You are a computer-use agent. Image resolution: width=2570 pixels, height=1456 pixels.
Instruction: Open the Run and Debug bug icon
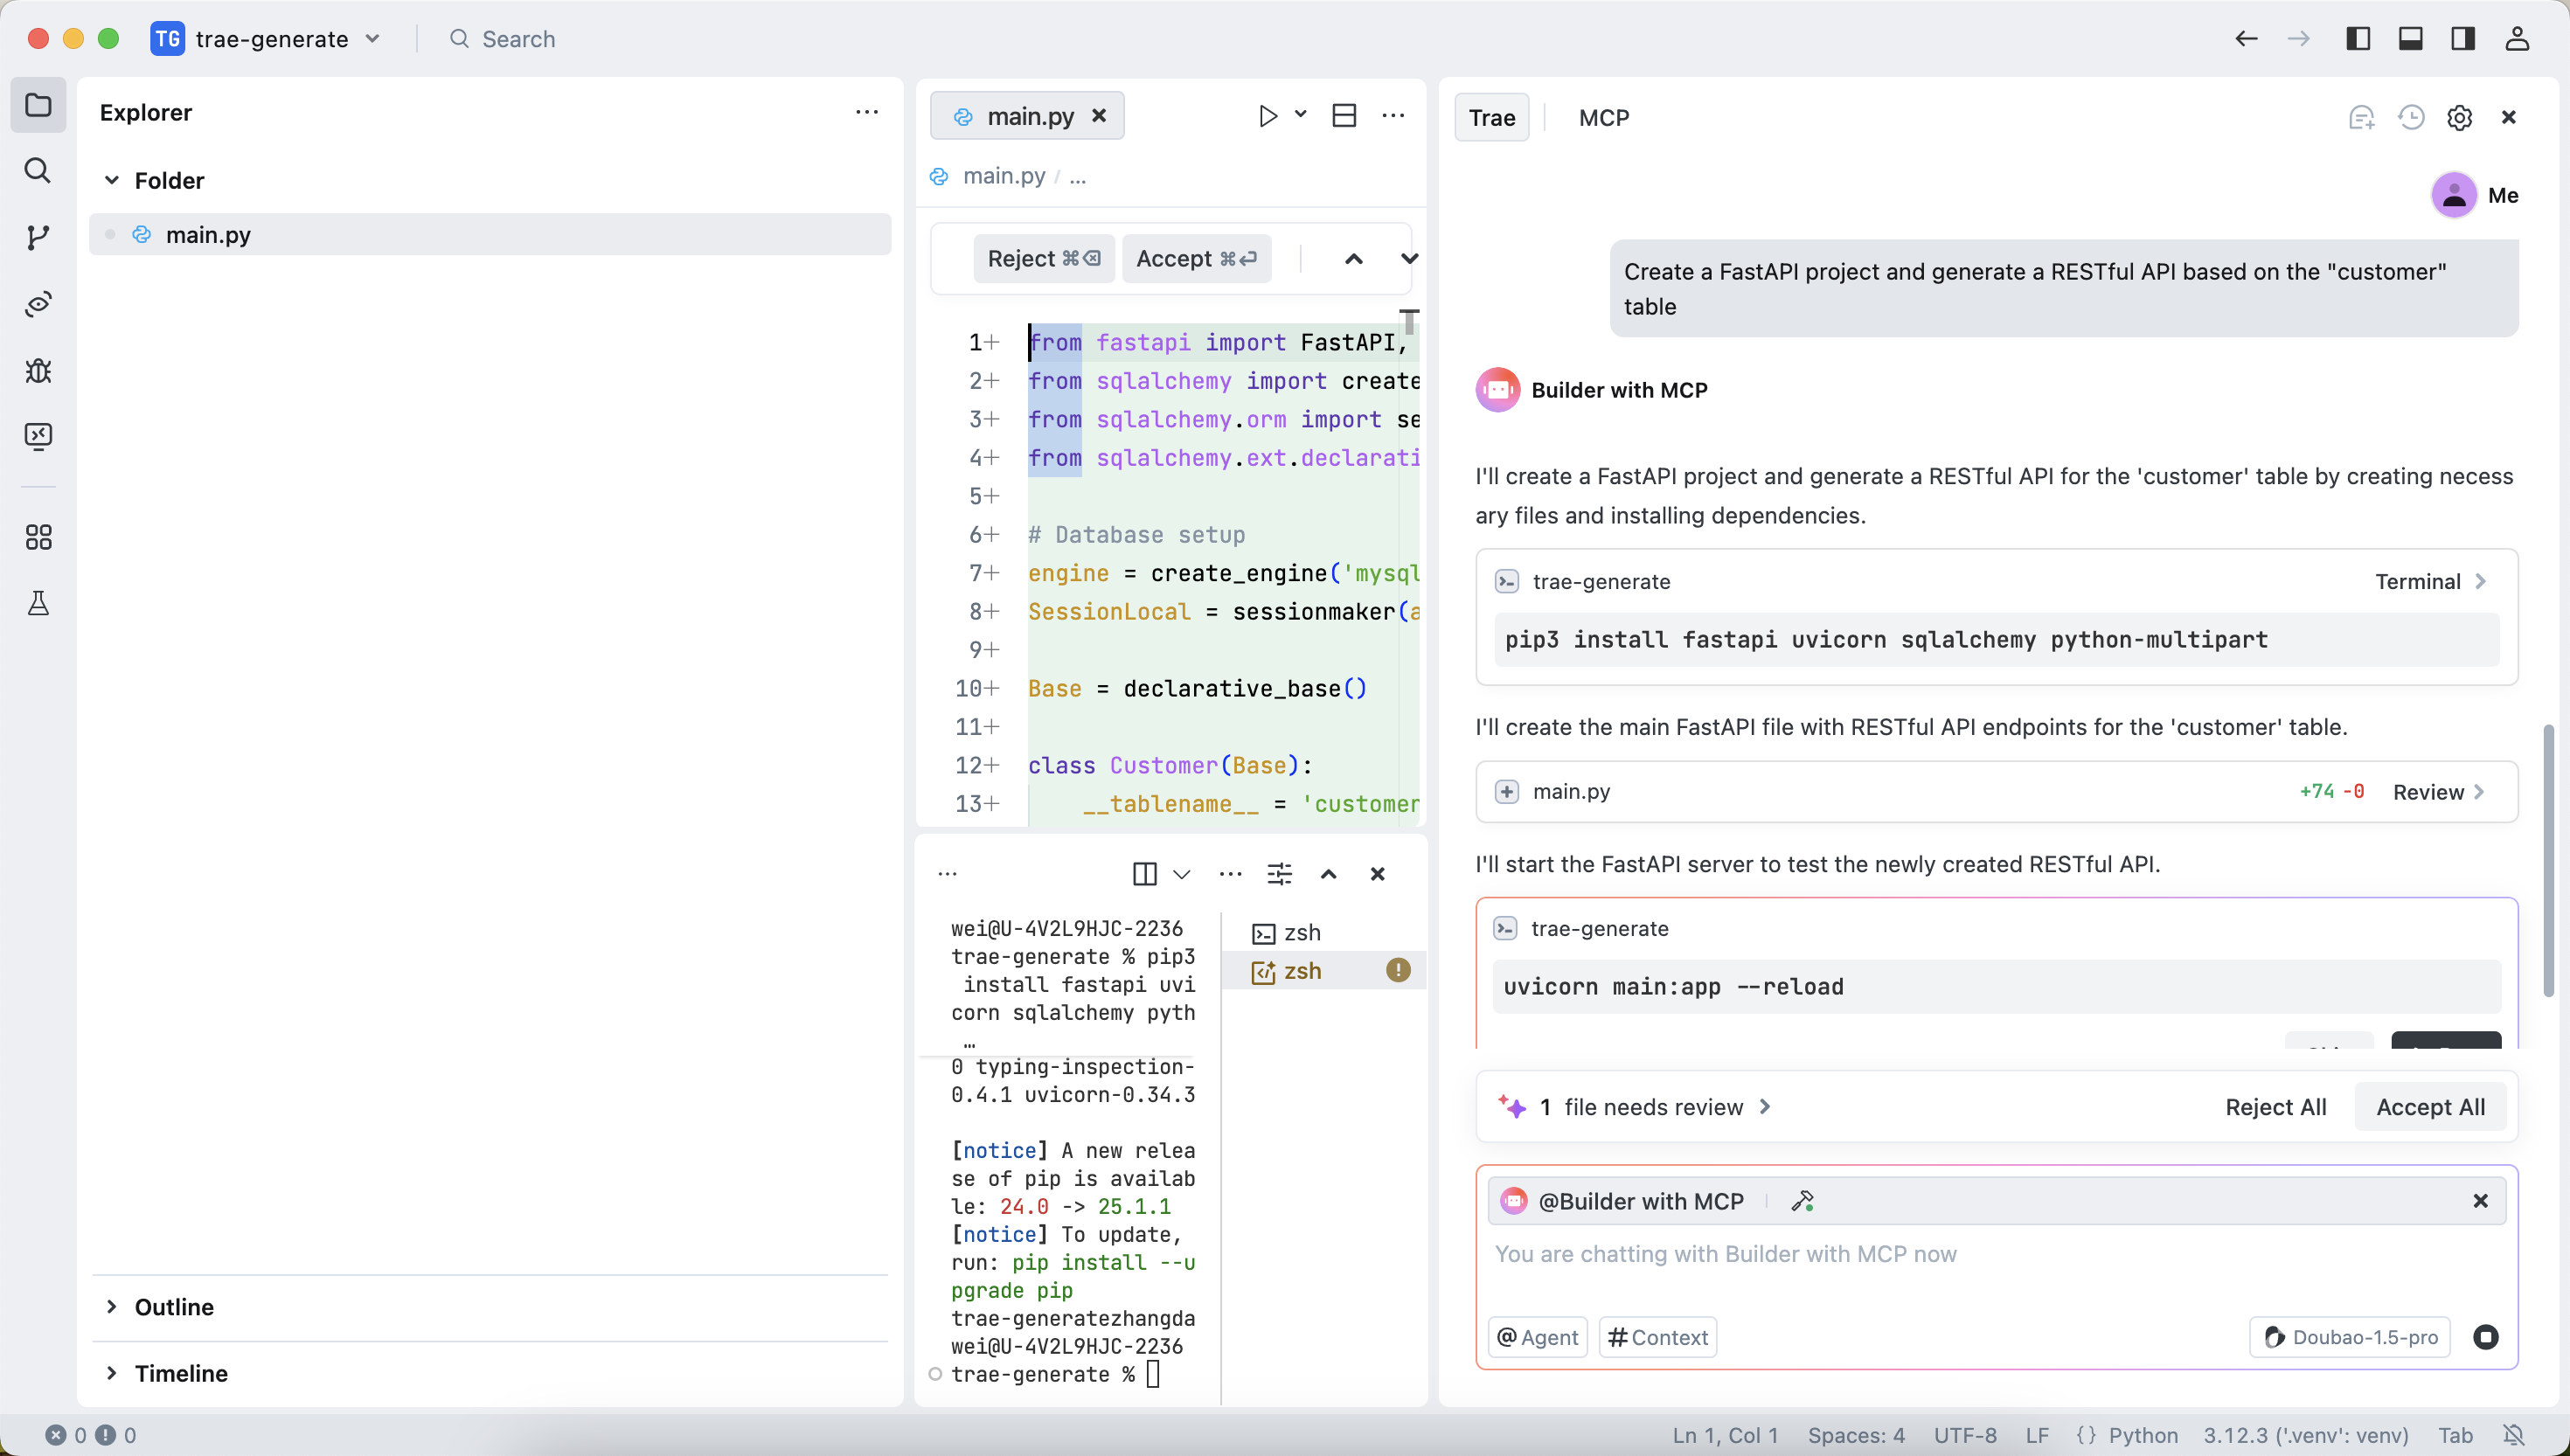click(x=38, y=371)
